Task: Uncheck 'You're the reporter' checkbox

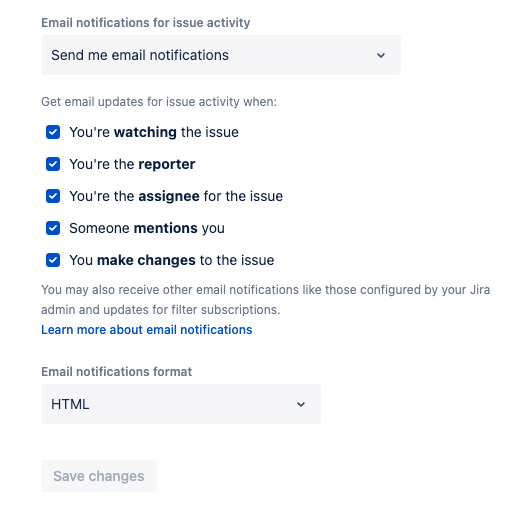Action: pos(53,164)
